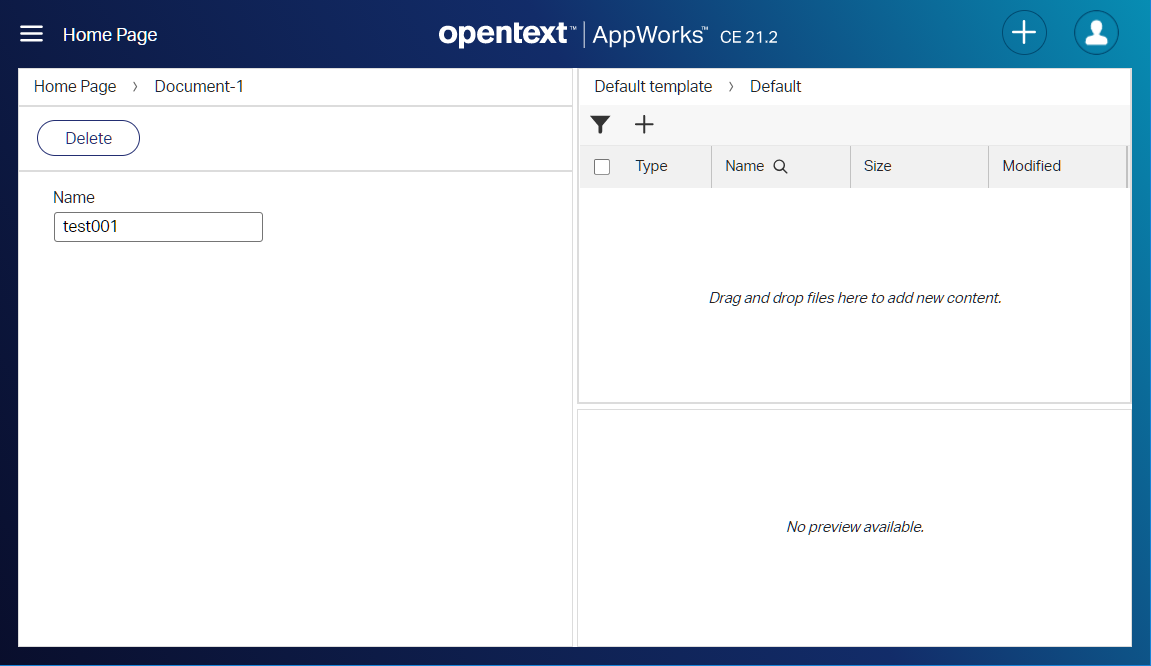This screenshot has height=666, width=1151.
Task: Open Default template in the breadcrumb
Action: pos(653,87)
